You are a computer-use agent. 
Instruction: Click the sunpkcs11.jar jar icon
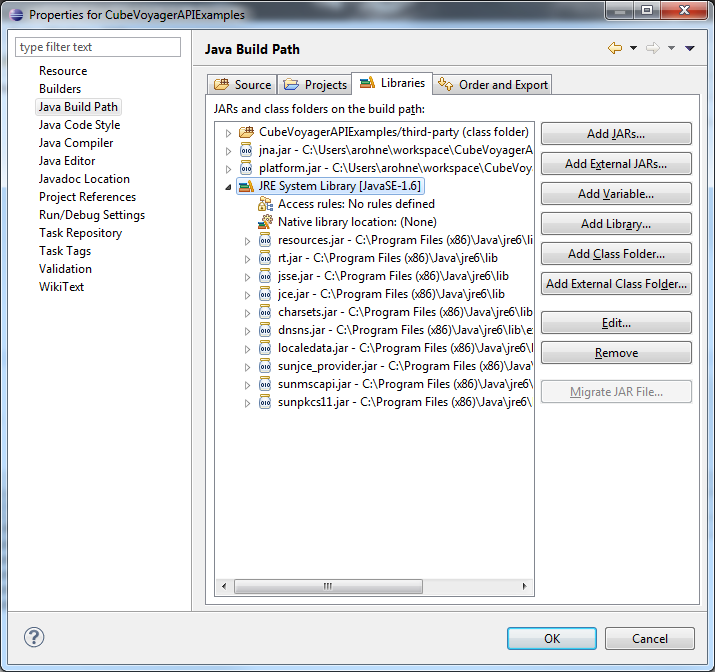(265, 402)
